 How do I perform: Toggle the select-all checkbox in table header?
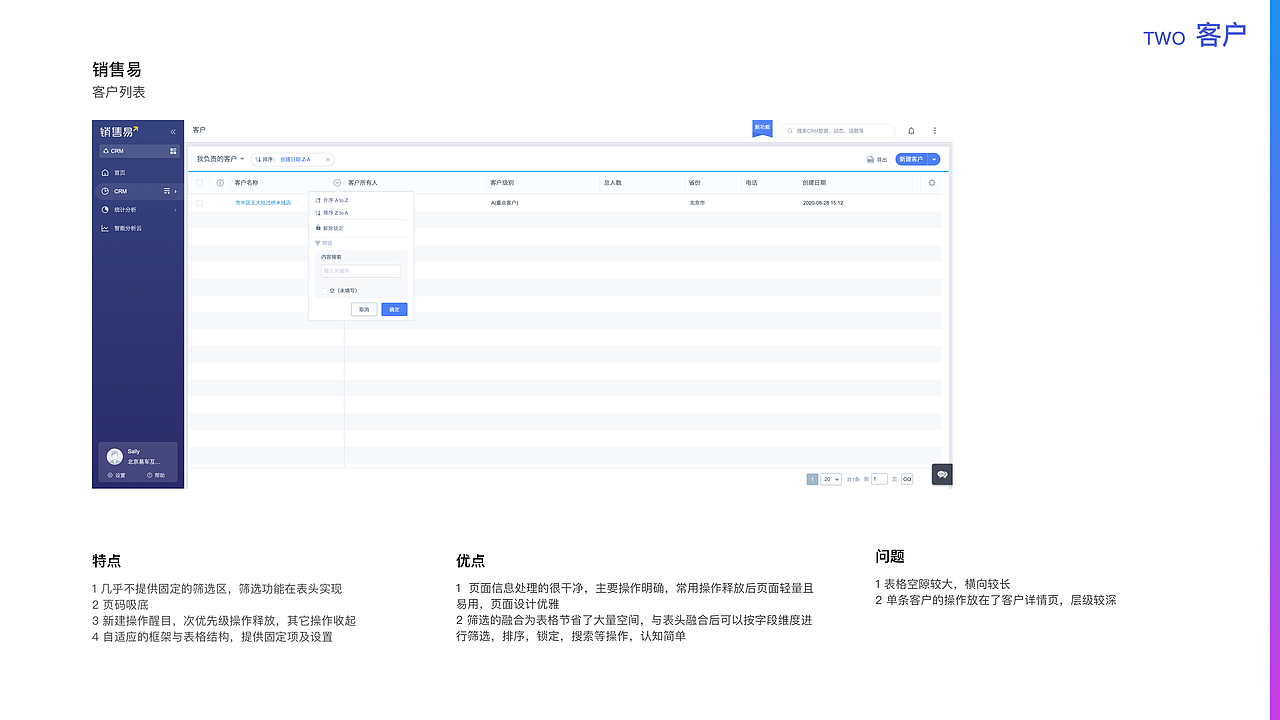(199, 183)
